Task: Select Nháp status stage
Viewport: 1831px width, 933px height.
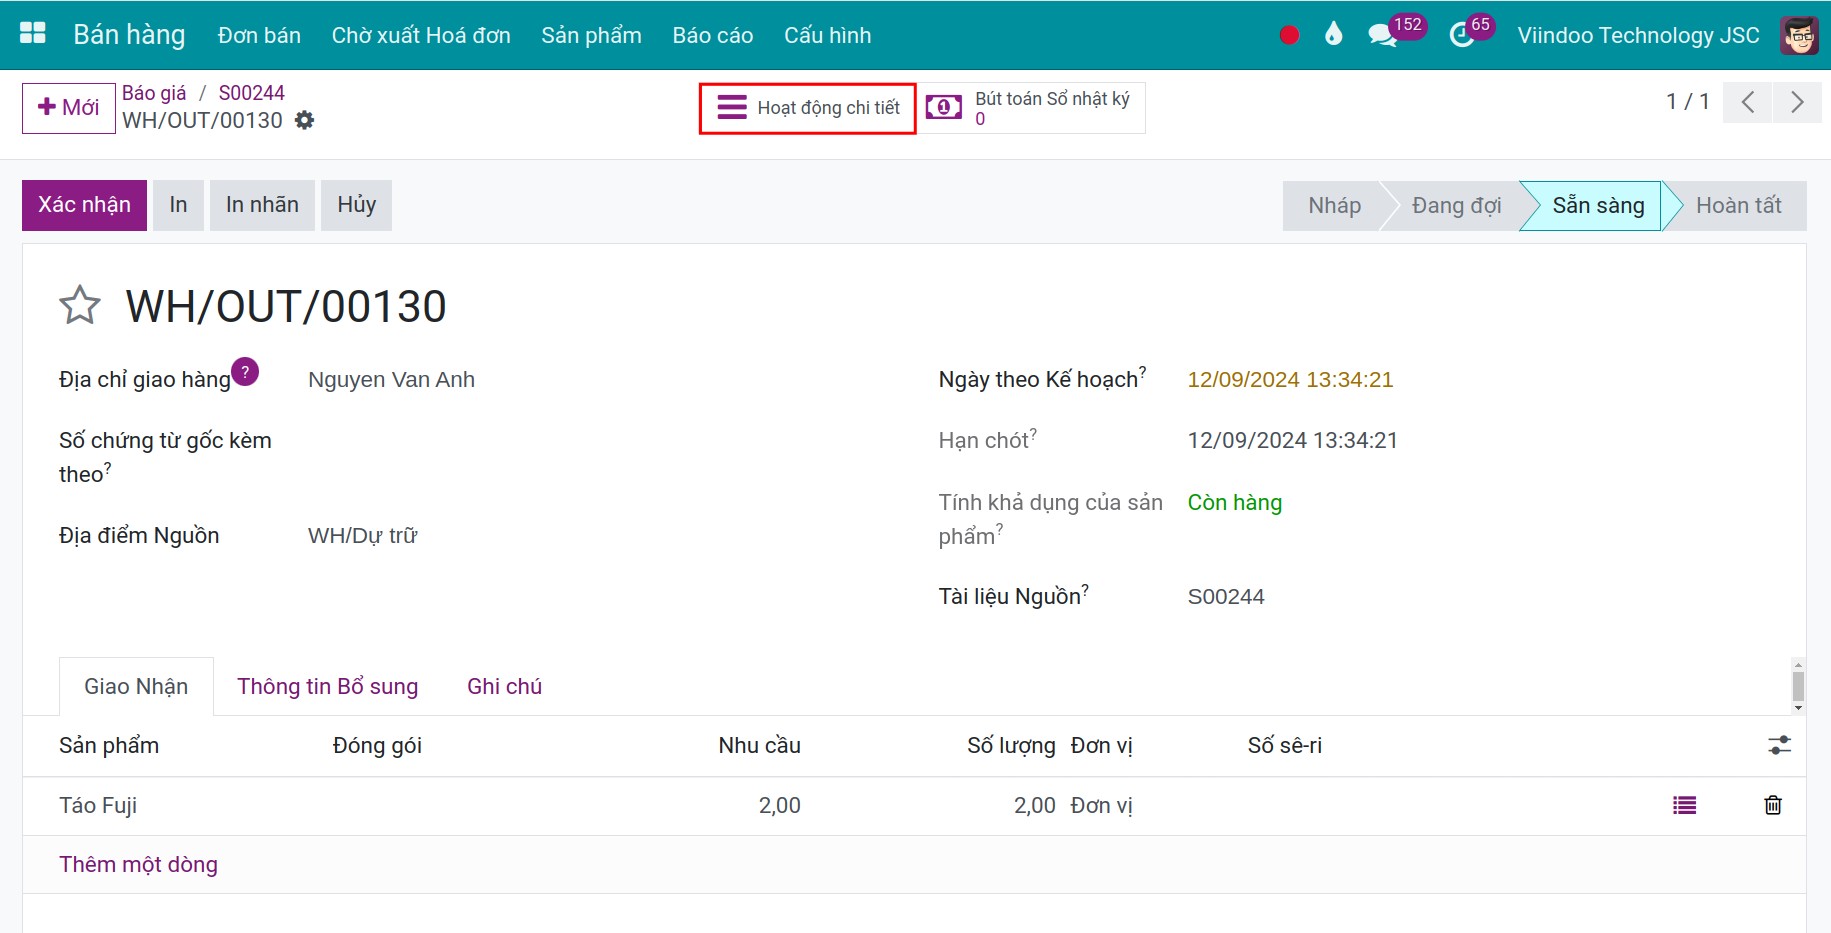Action: 1334,206
